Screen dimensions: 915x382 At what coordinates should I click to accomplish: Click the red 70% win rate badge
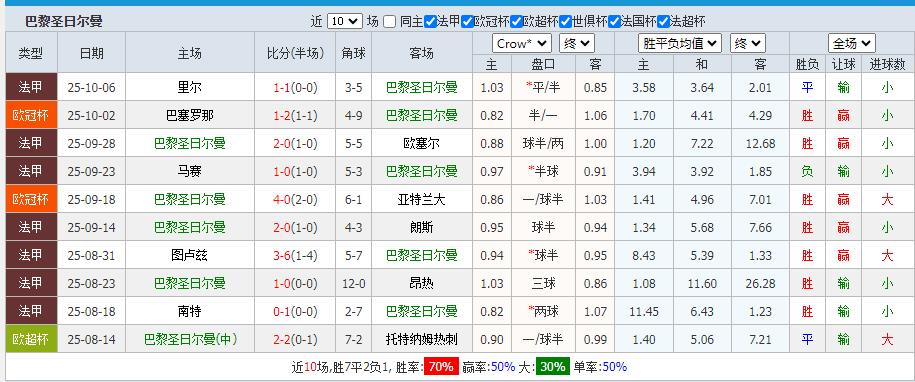coord(442,367)
